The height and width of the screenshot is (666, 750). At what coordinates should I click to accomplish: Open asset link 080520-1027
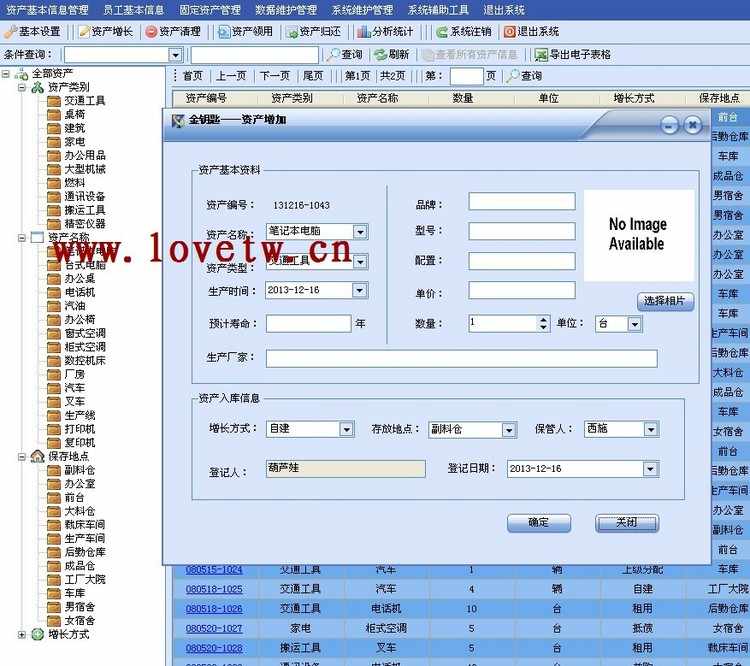[x=214, y=629]
